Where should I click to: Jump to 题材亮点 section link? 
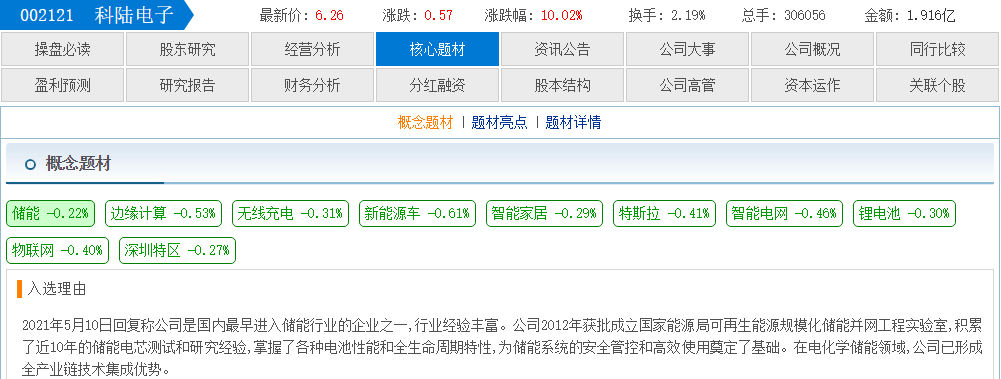[499, 123]
